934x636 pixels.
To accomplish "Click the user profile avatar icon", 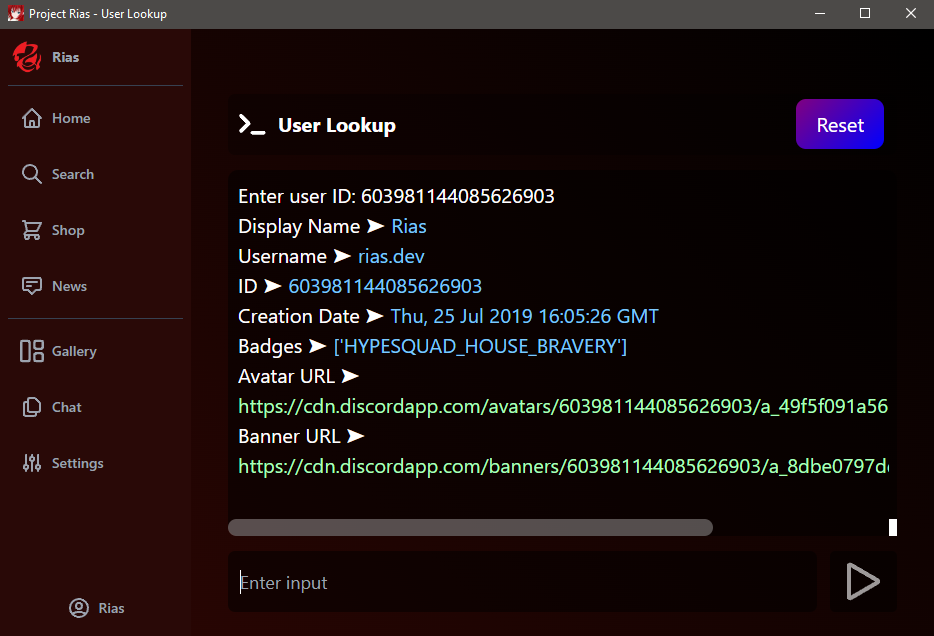I will (79, 608).
